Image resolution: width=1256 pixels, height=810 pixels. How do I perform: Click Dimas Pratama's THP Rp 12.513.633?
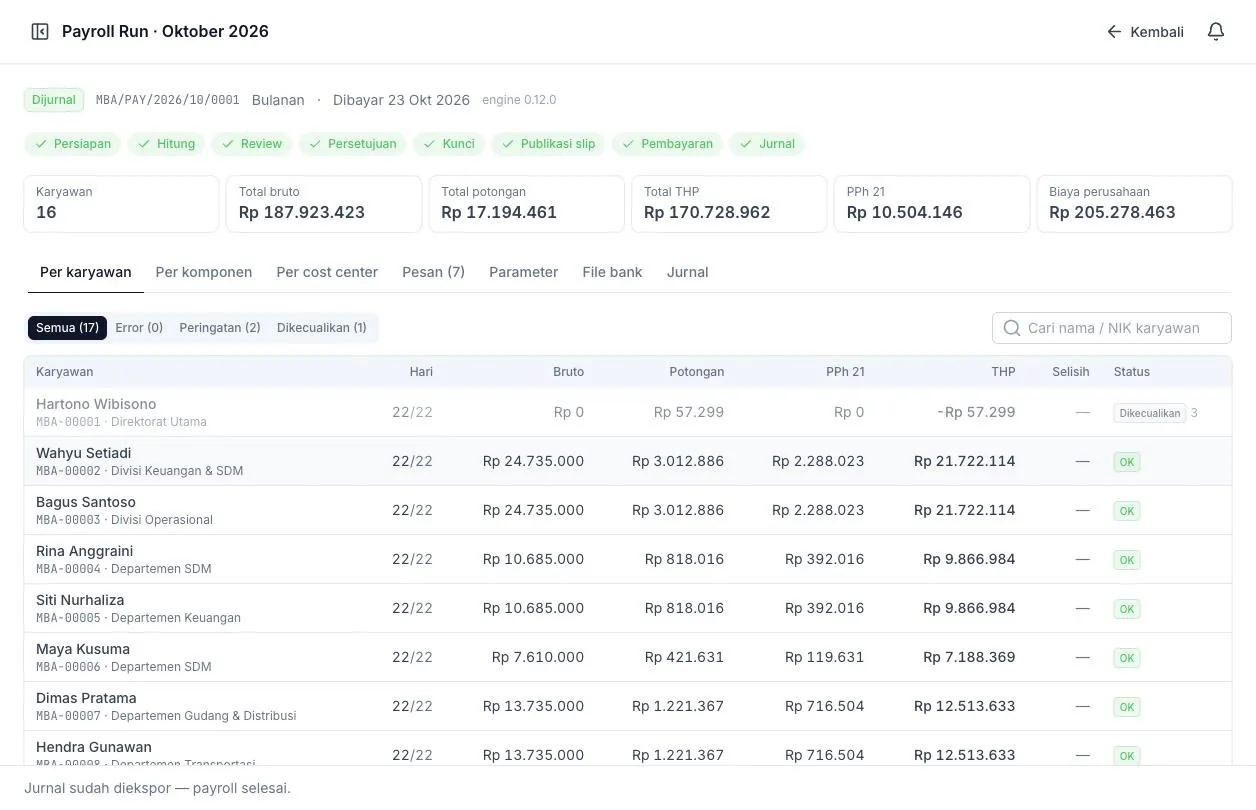pyautogui.click(x=964, y=706)
